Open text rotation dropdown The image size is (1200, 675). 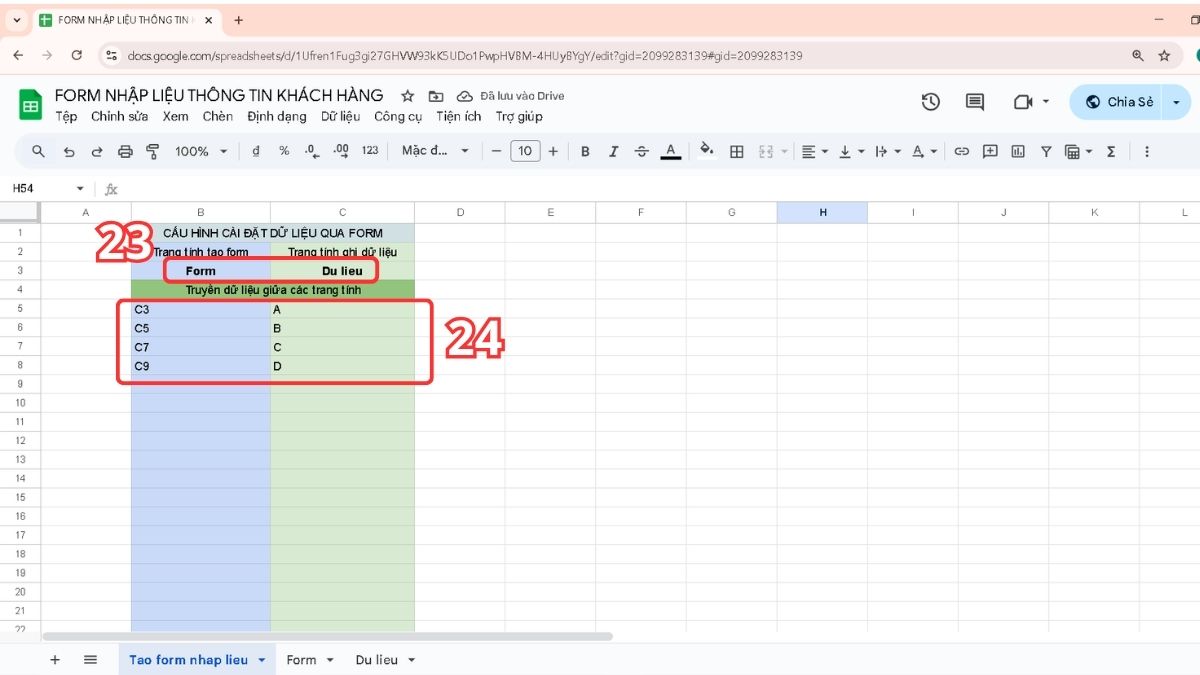click(924, 151)
